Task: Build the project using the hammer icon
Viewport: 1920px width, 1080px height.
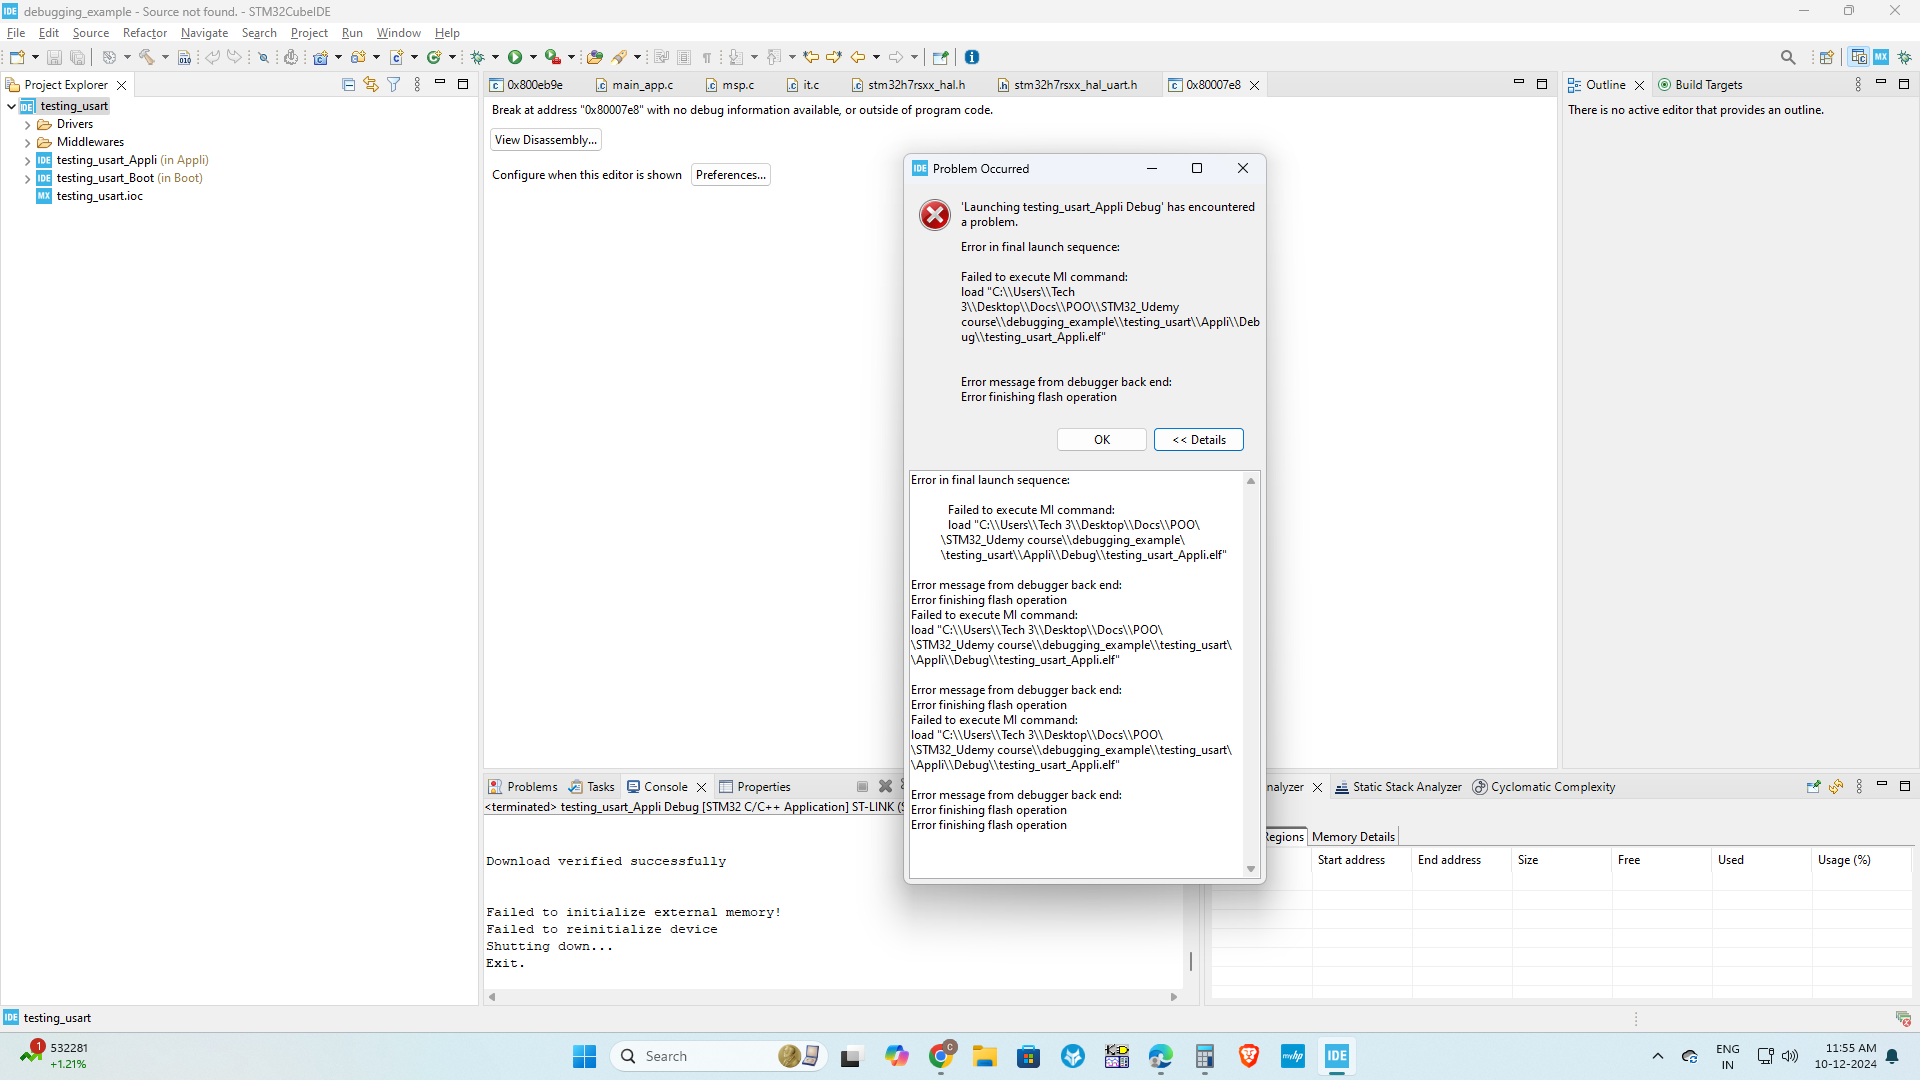Action: tap(148, 57)
